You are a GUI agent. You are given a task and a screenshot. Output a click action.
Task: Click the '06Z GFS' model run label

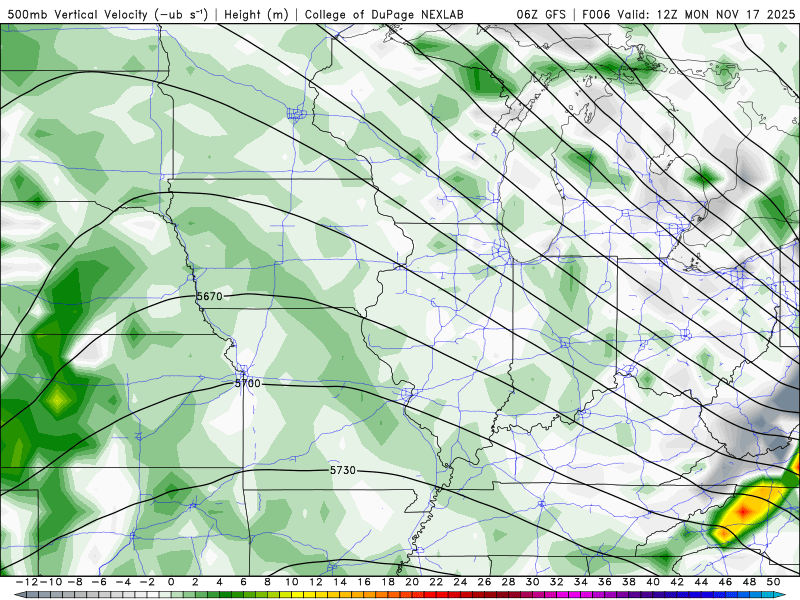tap(541, 14)
